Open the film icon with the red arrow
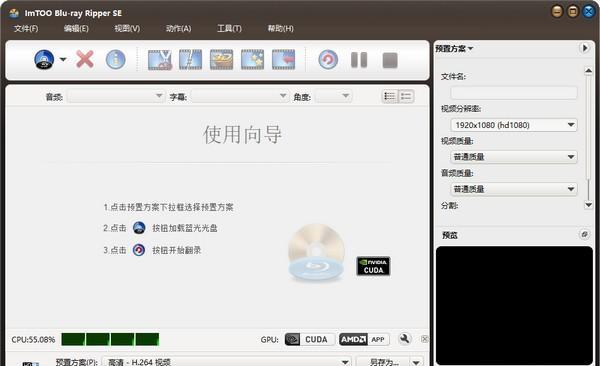Screen dimensions: 600x366 tap(284, 60)
